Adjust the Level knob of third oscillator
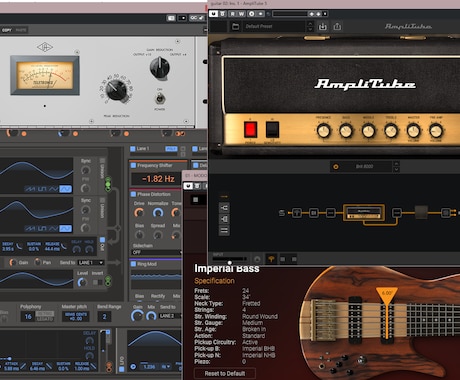This screenshot has height=380, width=460. point(82,282)
